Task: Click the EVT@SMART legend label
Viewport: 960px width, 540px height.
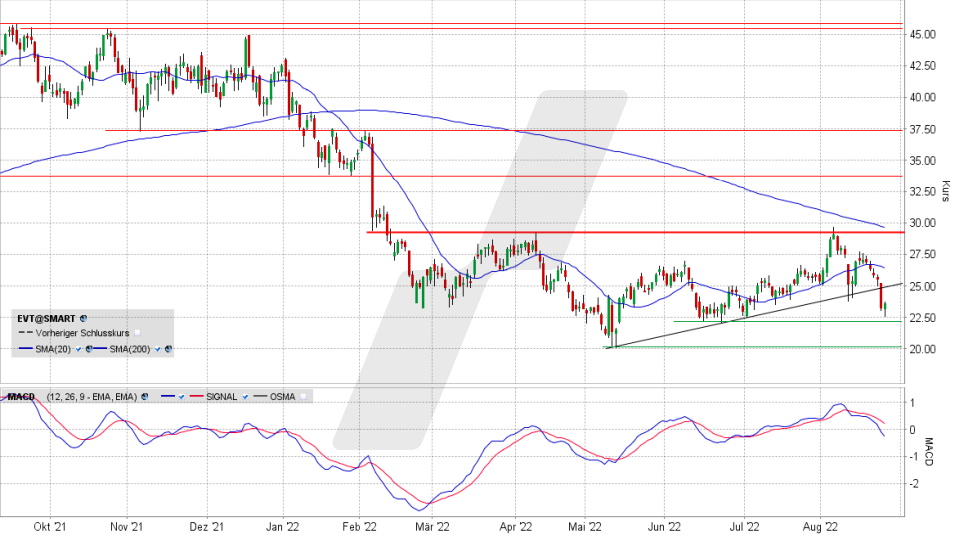Action: pos(46,318)
